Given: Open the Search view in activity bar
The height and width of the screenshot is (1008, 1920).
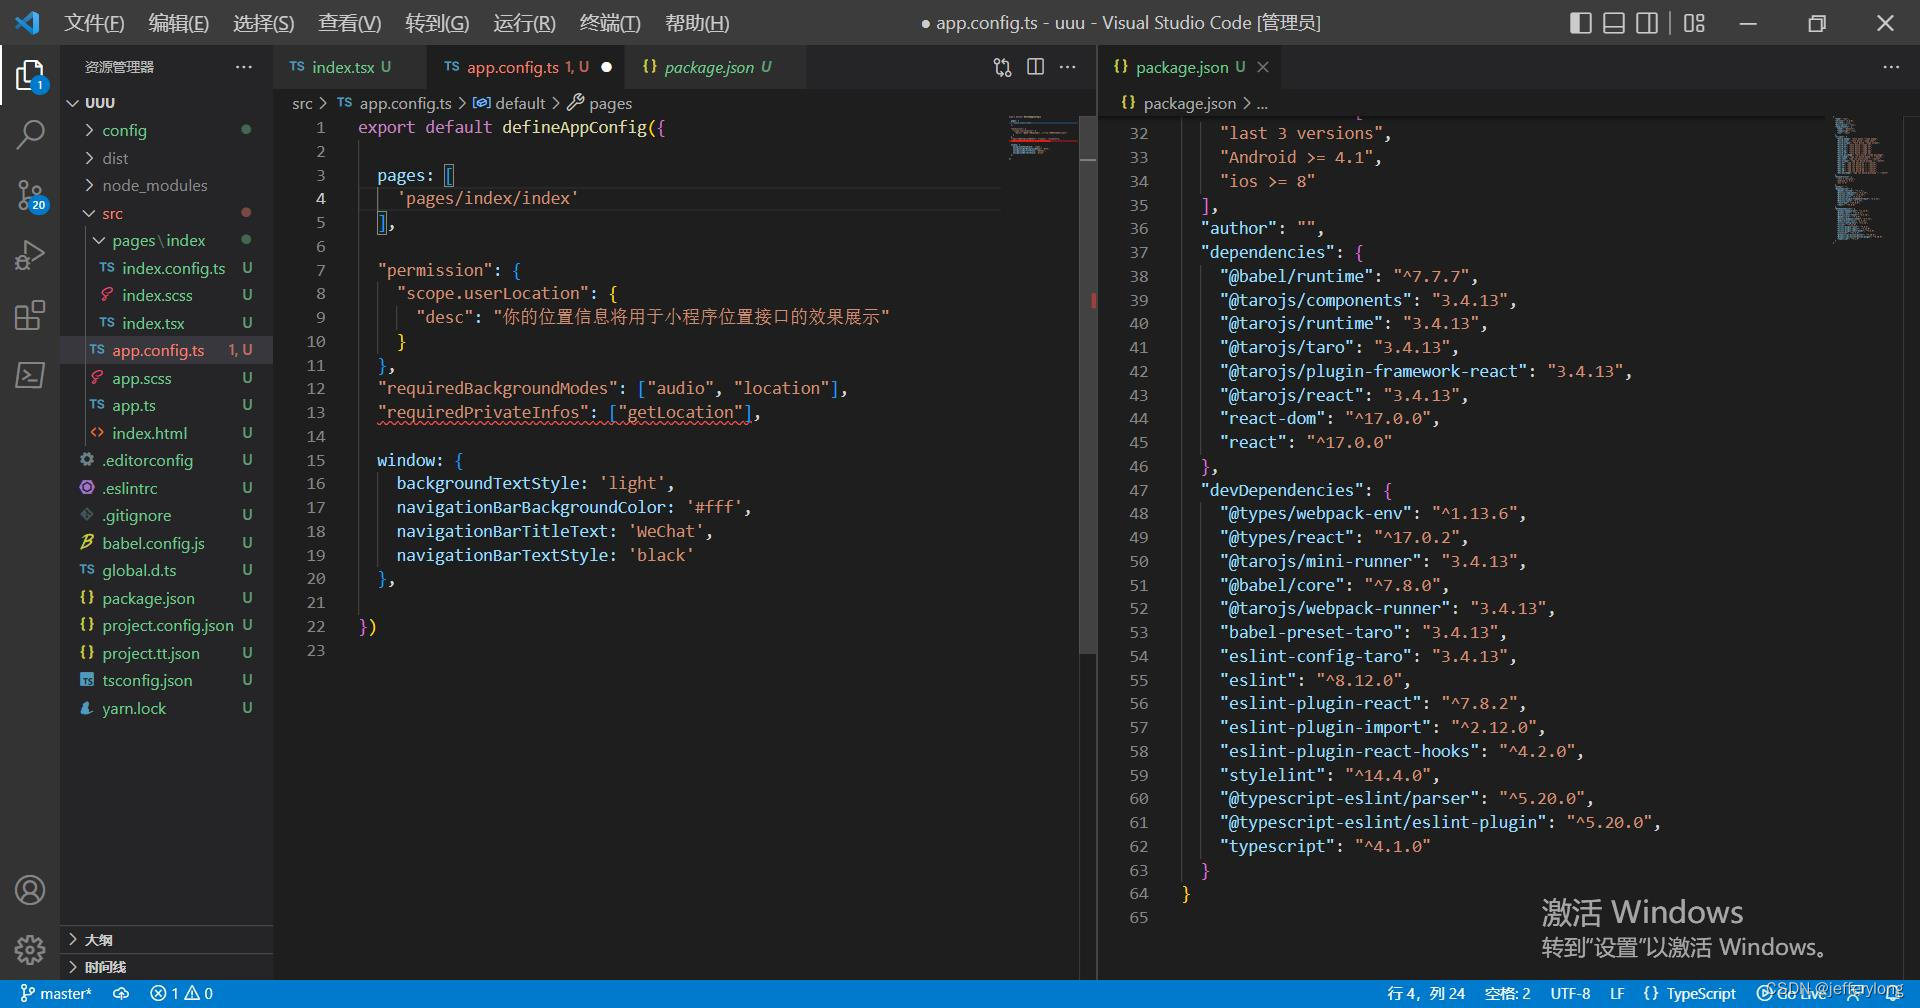Looking at the screenshot, I should tap(30, 134).
